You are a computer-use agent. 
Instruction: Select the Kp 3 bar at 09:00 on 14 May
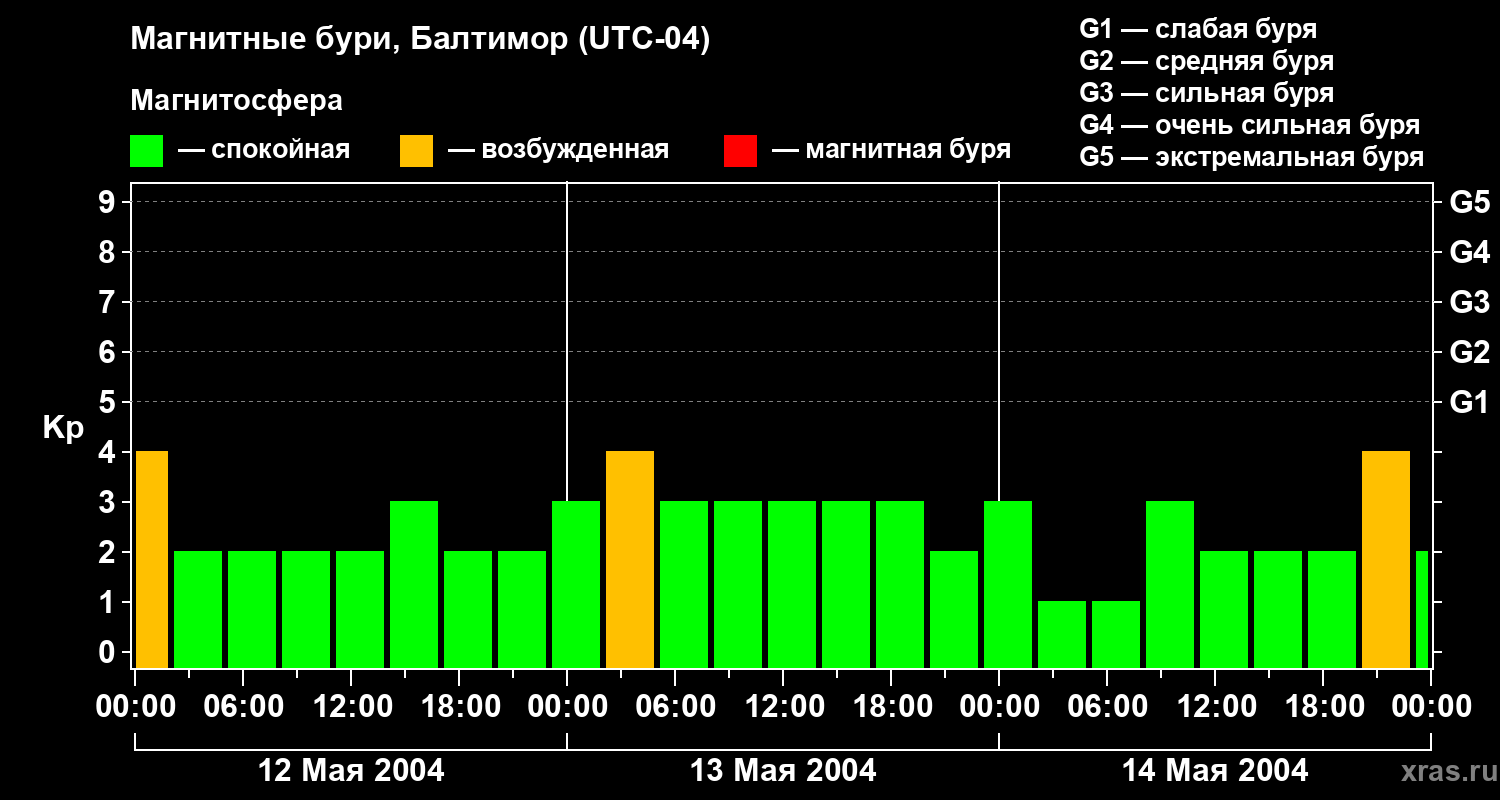(1170, 584)
